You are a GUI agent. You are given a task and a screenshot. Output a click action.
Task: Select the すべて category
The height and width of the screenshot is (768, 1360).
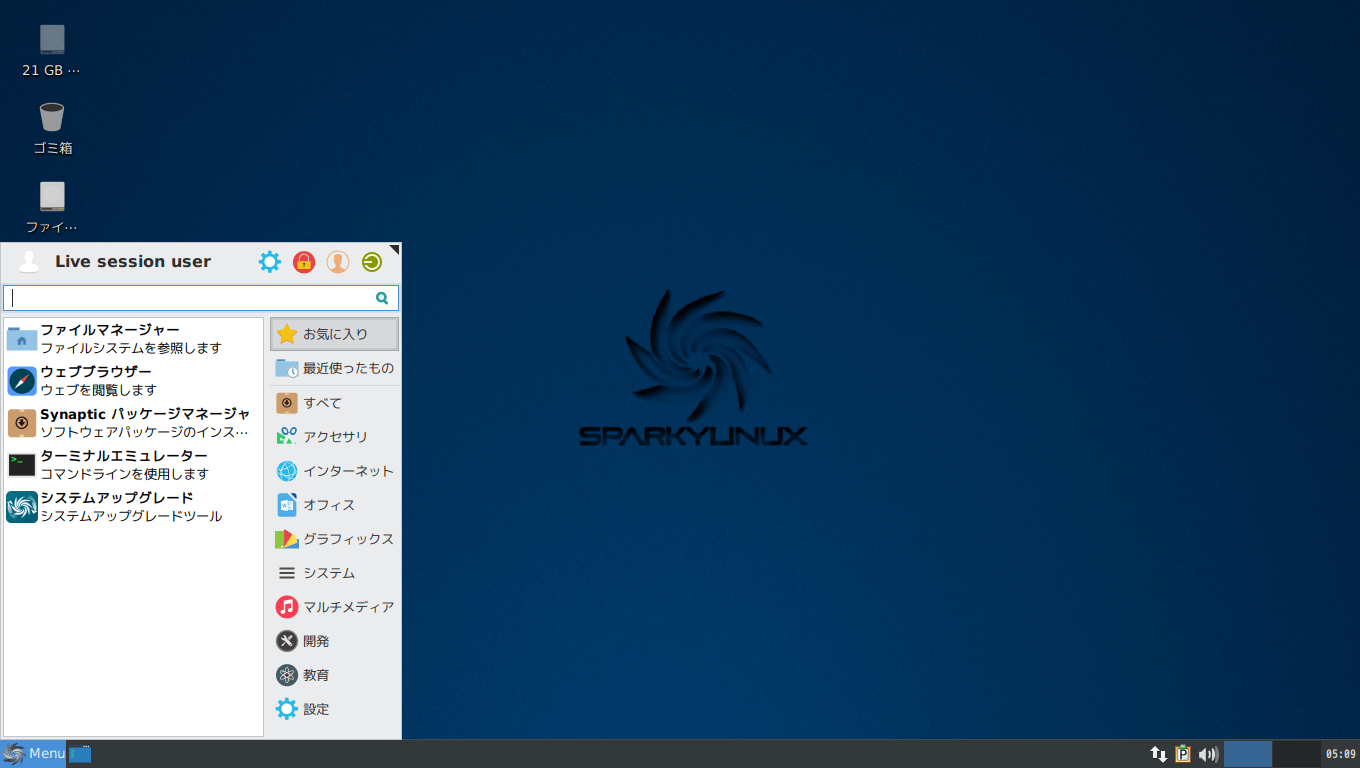pos(334,403)
